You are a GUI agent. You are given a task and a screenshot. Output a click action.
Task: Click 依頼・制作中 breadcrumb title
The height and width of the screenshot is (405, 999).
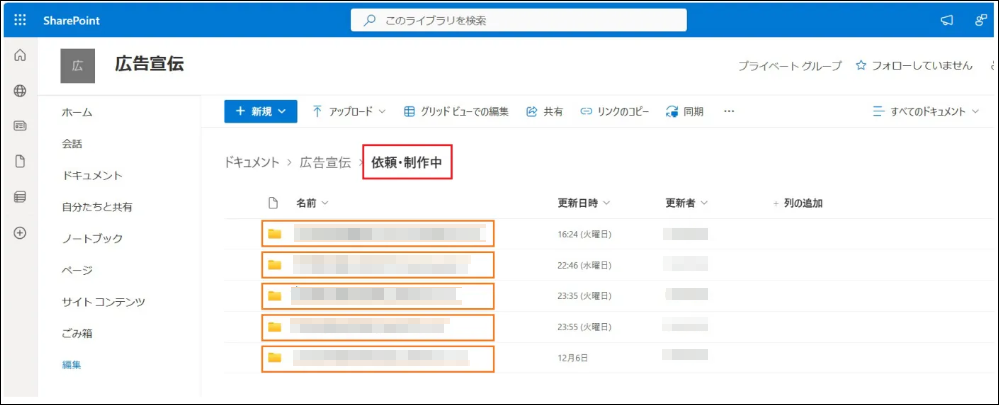(406, 162)
